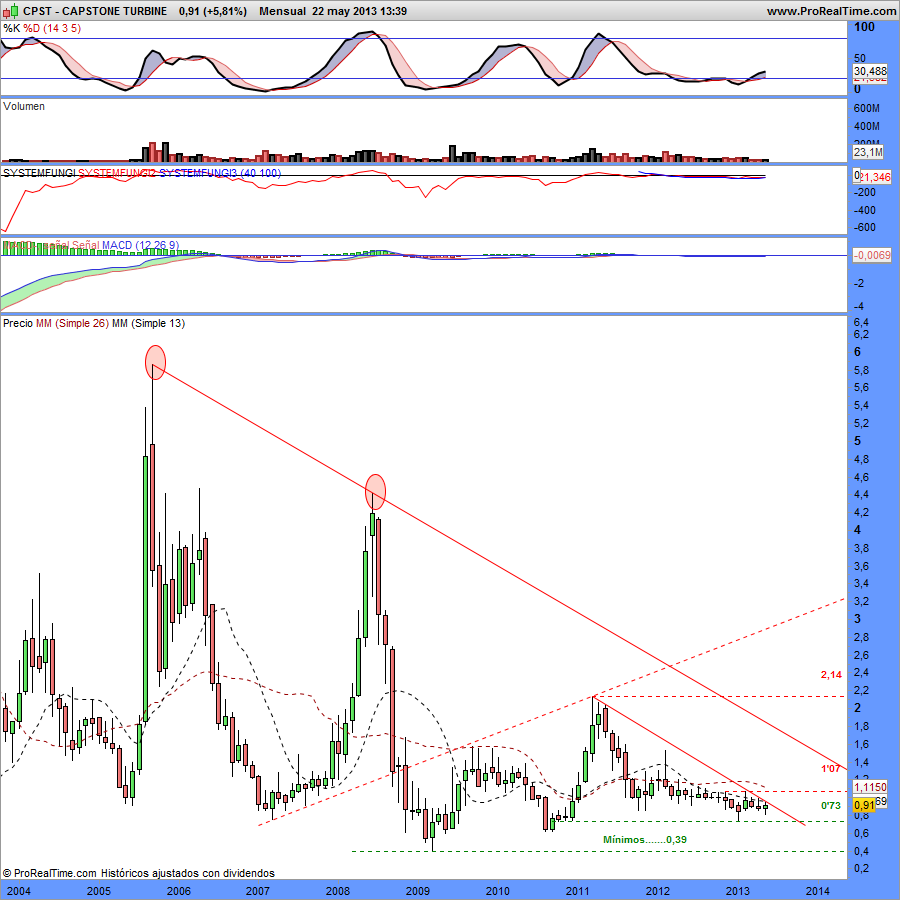Click the '4,4' price axis label
This screenshot has height=900, width=900.
(x=862, y=494)
